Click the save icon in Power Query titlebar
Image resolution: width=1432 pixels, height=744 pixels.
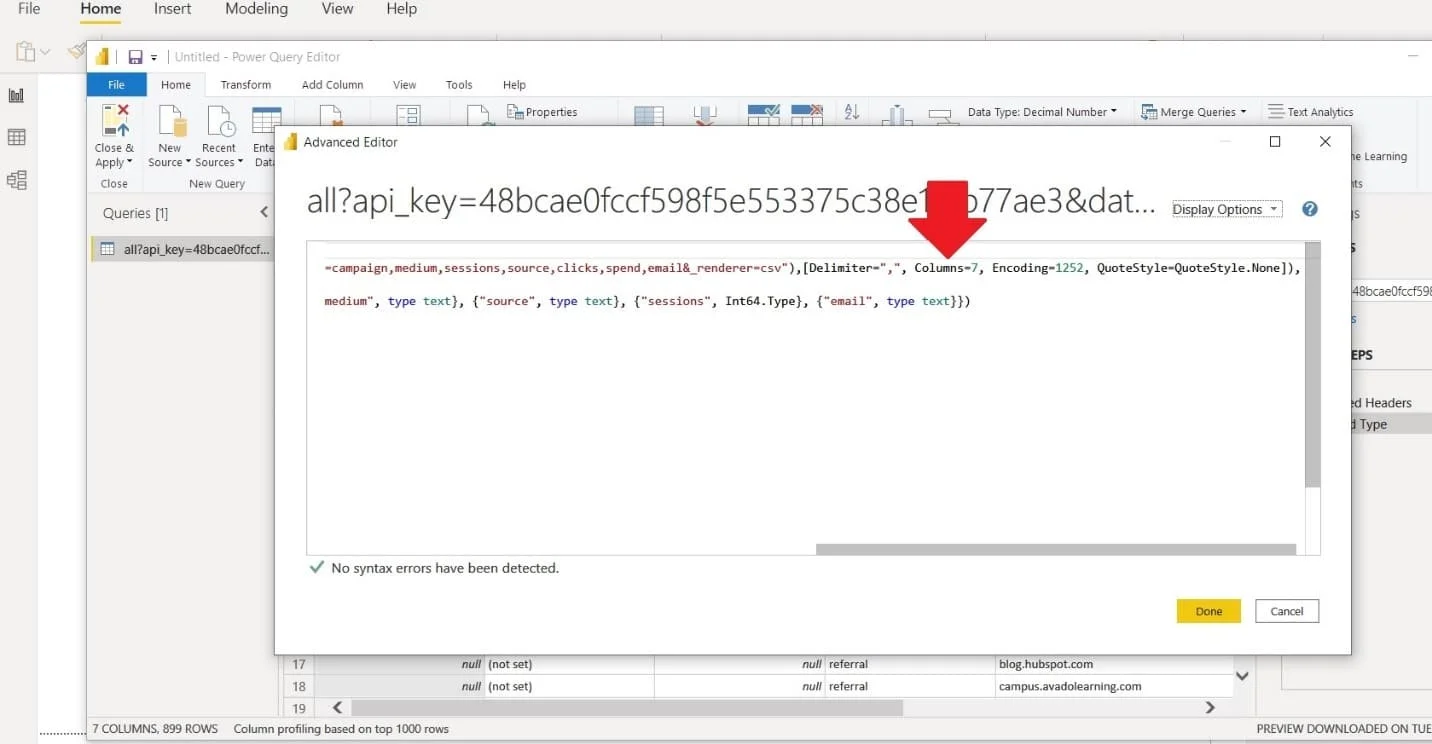(x=135, y=57)
